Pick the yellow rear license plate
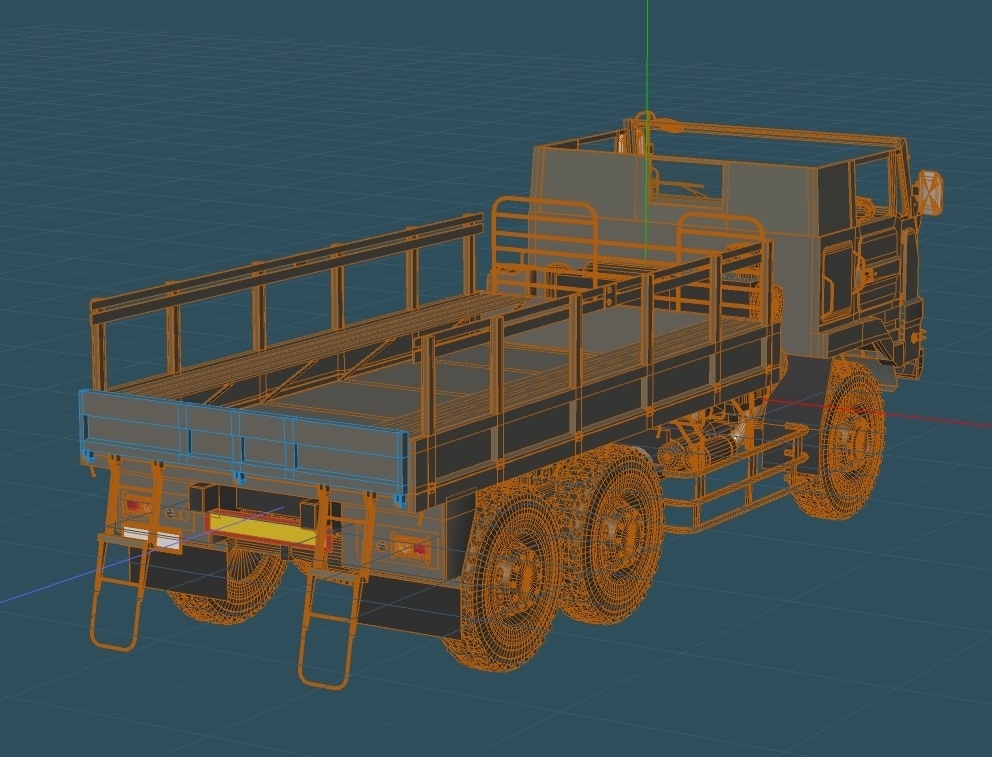 tap(263, 528)
